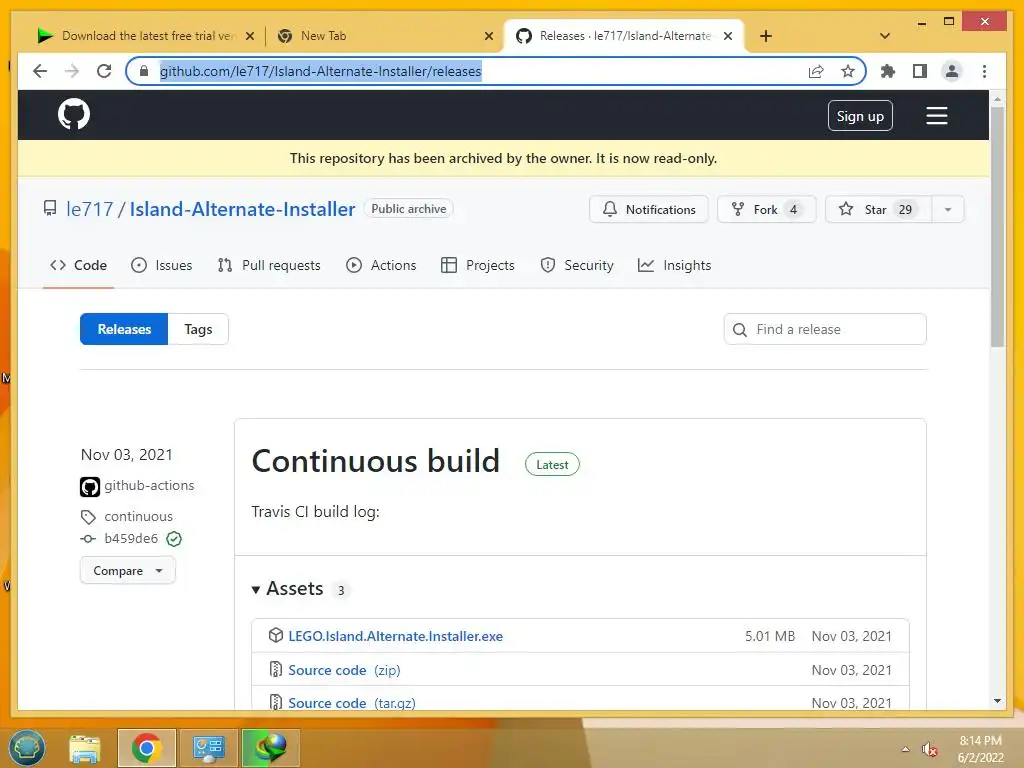Share this page via the share icon
This screenshot has width=1024, height=768.
tap(816, 71)
